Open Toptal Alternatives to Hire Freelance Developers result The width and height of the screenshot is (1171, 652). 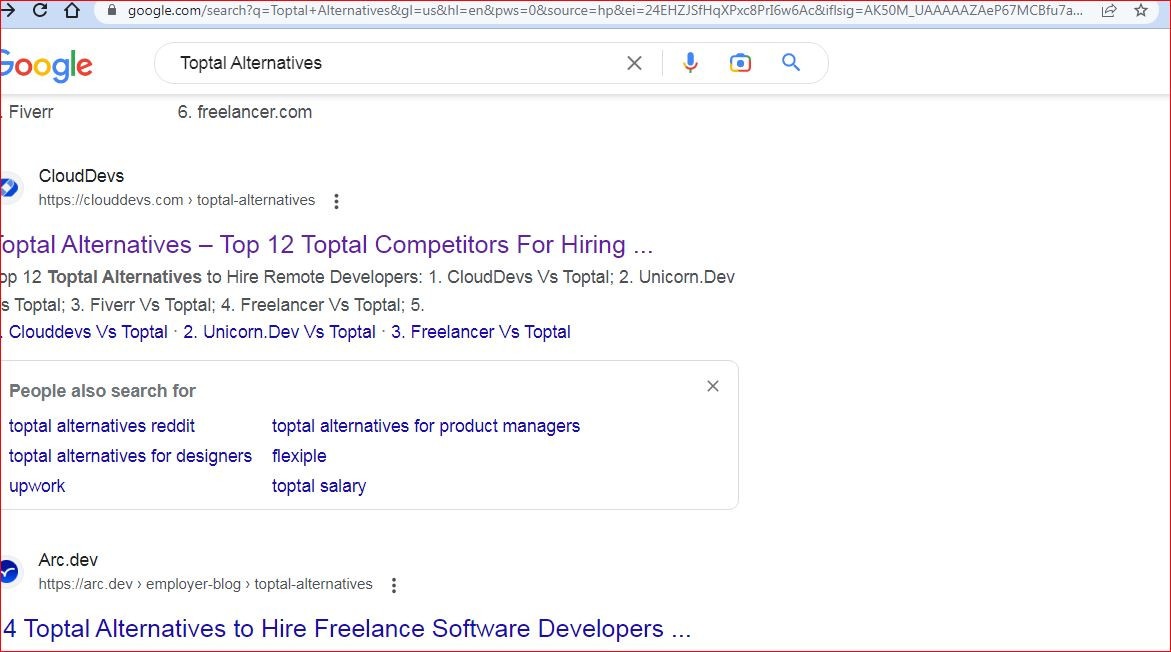347,629
